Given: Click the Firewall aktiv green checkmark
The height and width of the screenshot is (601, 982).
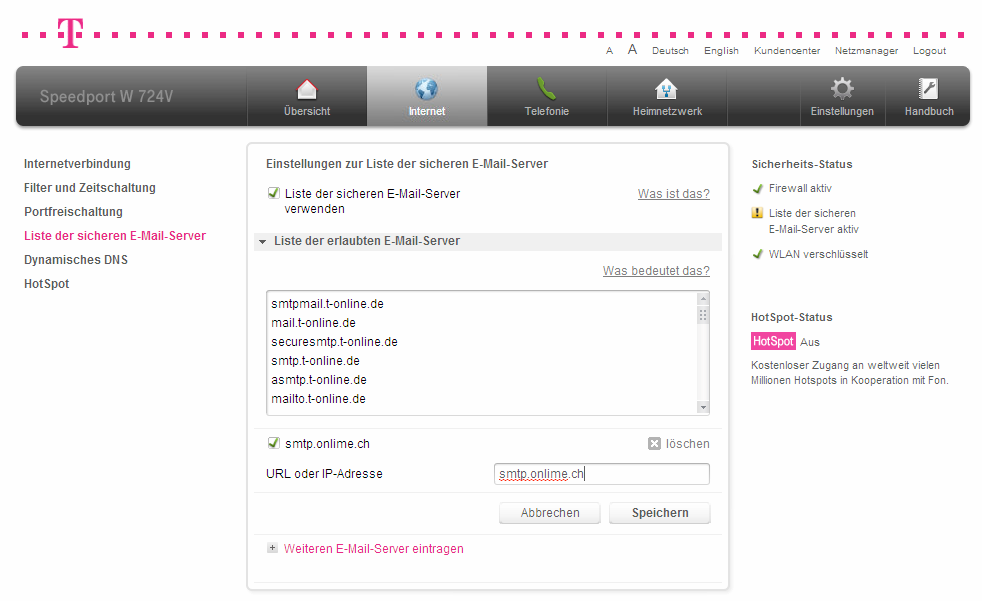Looking at the screenshot, I should pyautogui.click(x=758, y=188).
